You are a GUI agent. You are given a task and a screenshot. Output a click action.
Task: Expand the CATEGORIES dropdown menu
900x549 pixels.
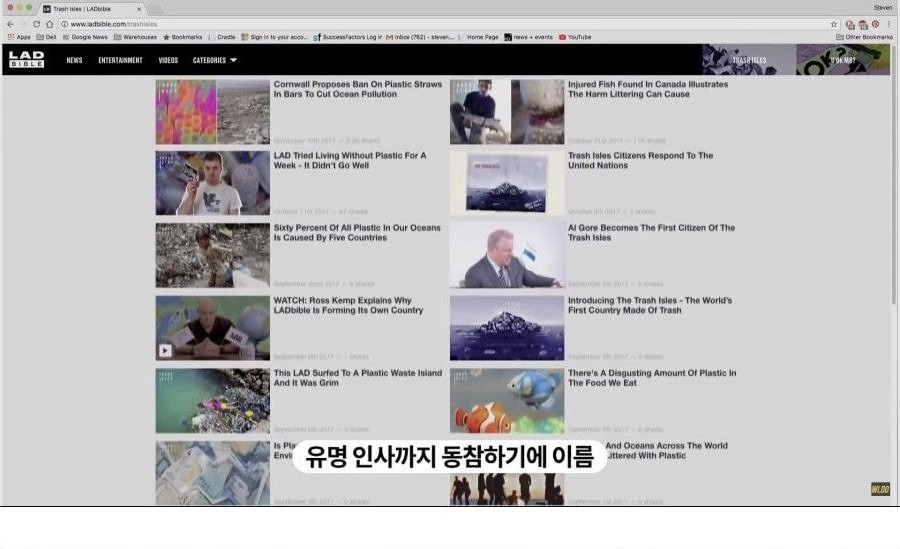[215, 60]
